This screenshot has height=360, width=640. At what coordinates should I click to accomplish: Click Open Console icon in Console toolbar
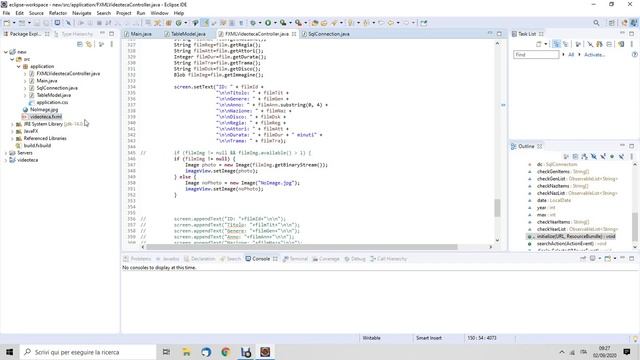608,258
